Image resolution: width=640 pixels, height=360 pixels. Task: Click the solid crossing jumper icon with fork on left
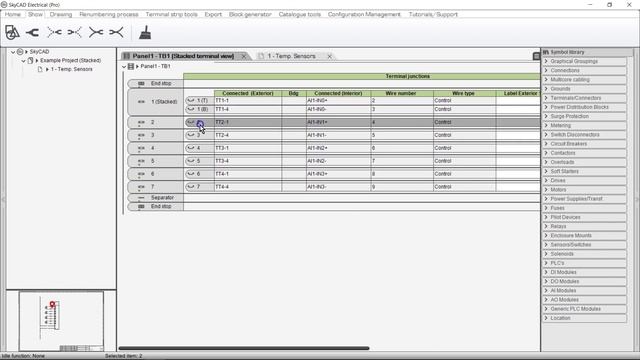116,32
